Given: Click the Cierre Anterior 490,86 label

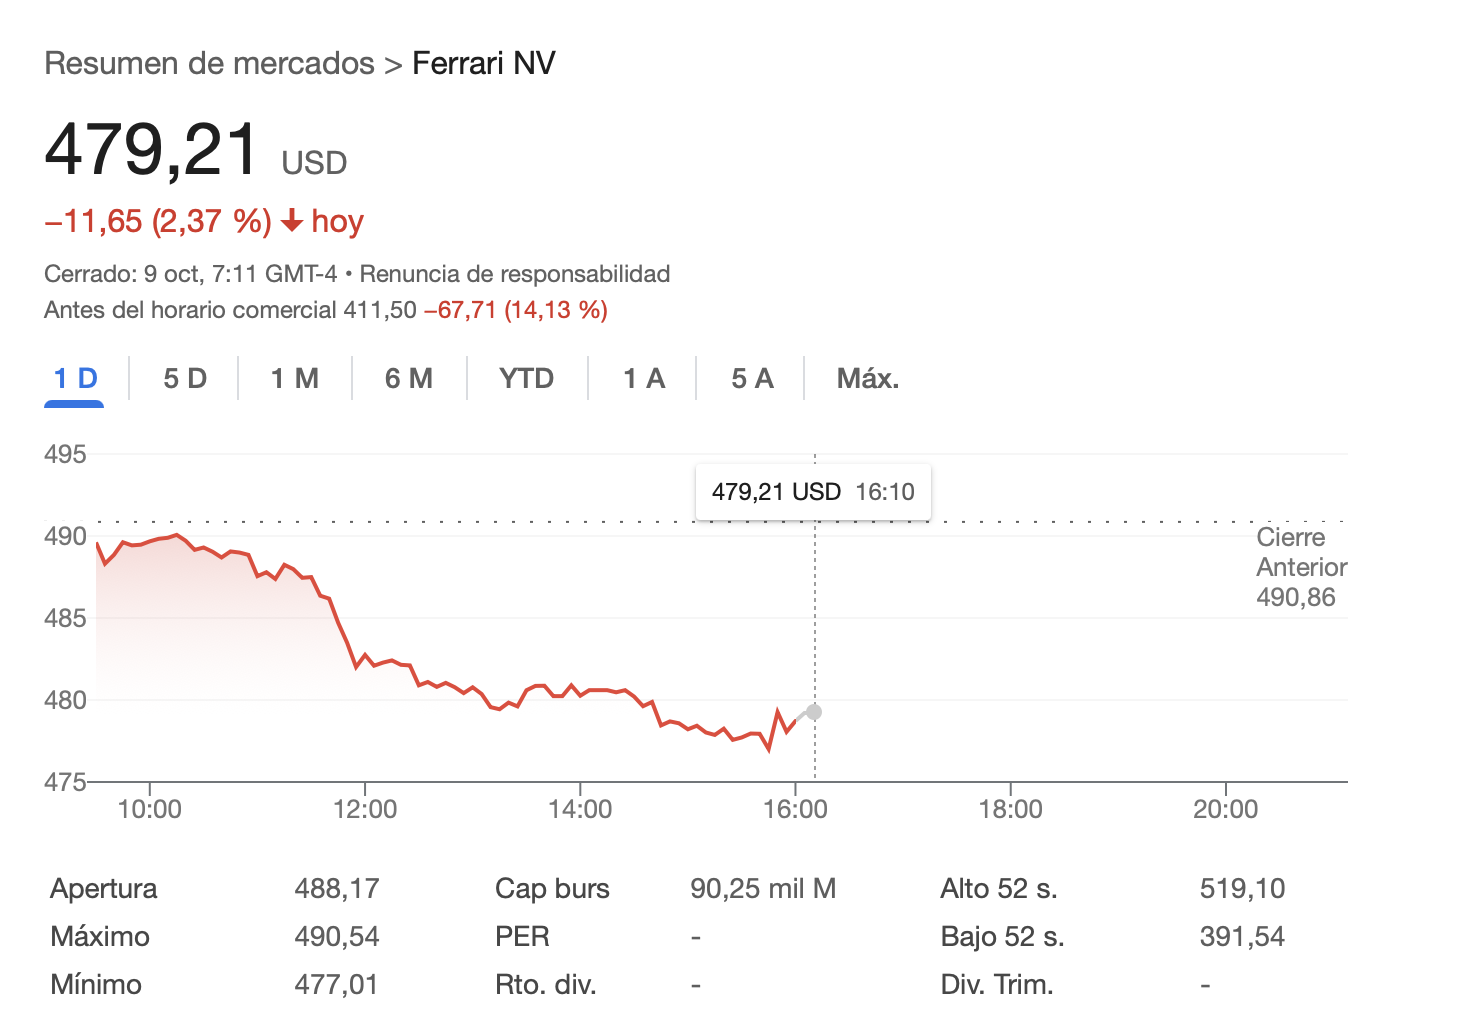Looking at the screenshot, I should (1300, 567).
